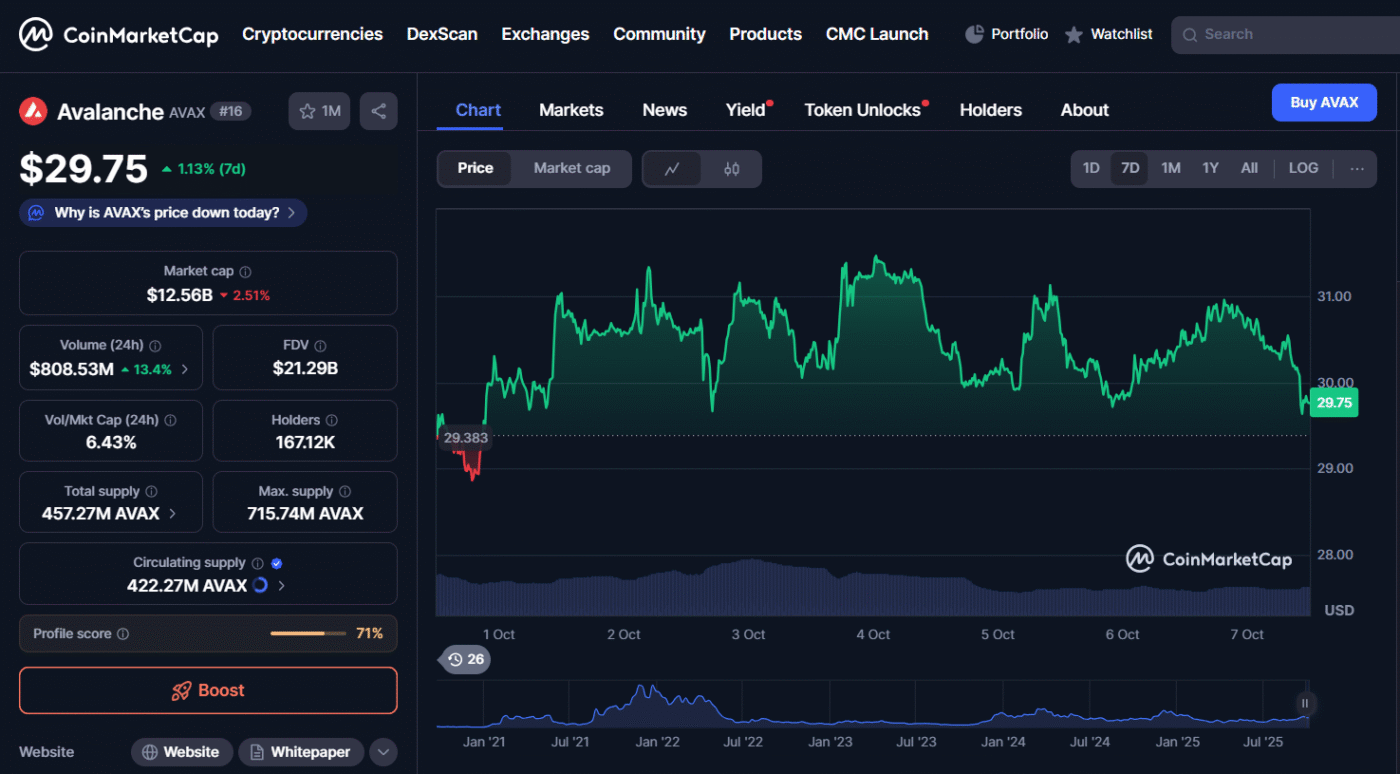Image resolution: width=1400 pixels, height=774 pixels.
Task: Select the Price chart toggle
Action: [x=475, y=168]
